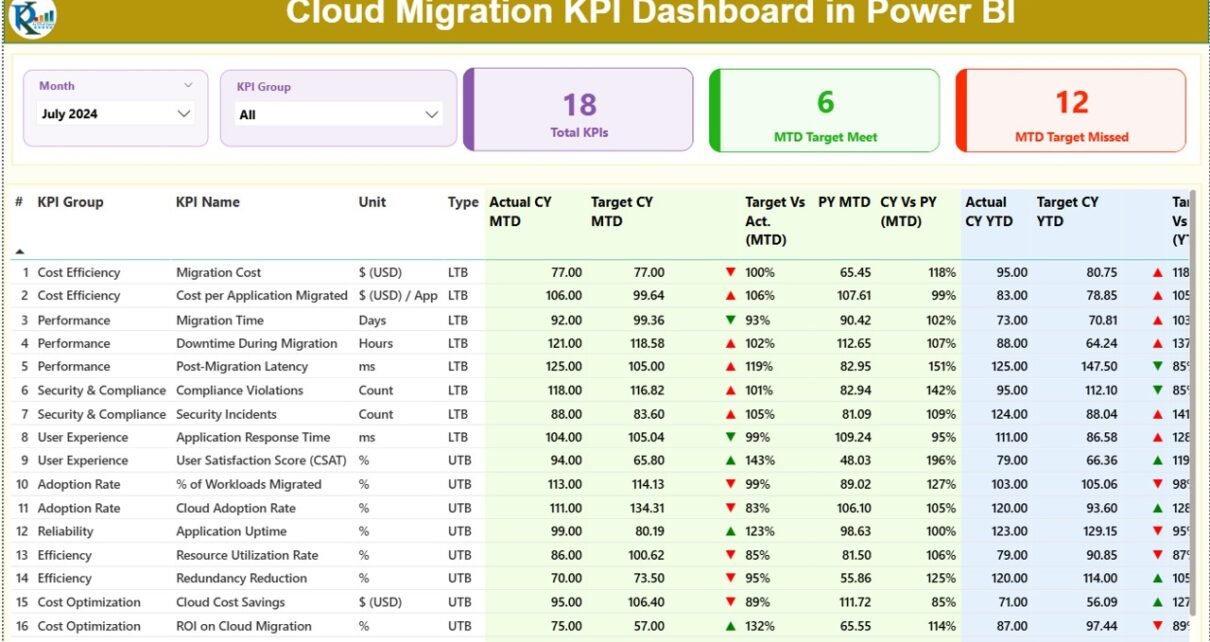Click YTD green down arrow for Compliance Violations

click(x=1158, y=391)
